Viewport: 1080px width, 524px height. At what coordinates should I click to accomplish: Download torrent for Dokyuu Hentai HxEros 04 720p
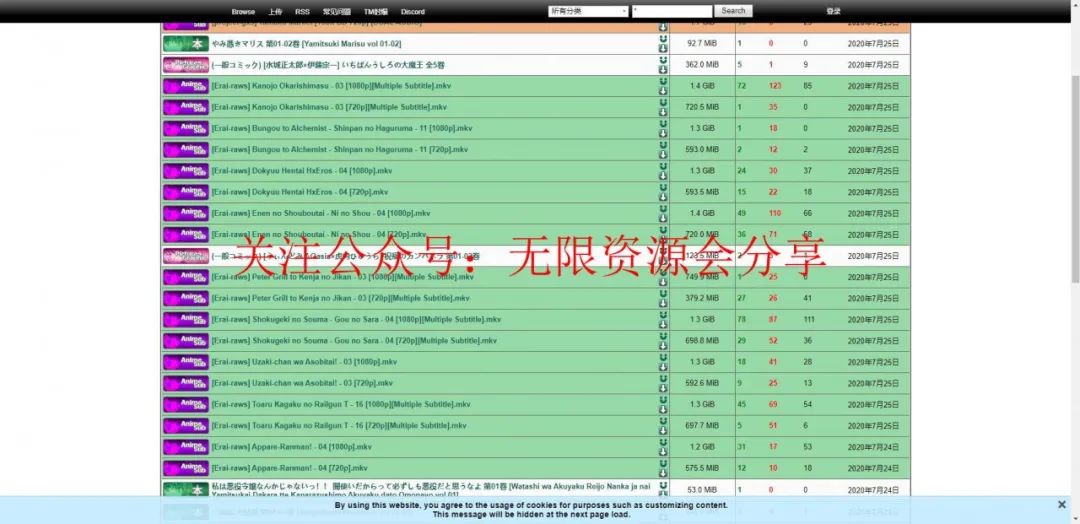(x=663, y=197)
